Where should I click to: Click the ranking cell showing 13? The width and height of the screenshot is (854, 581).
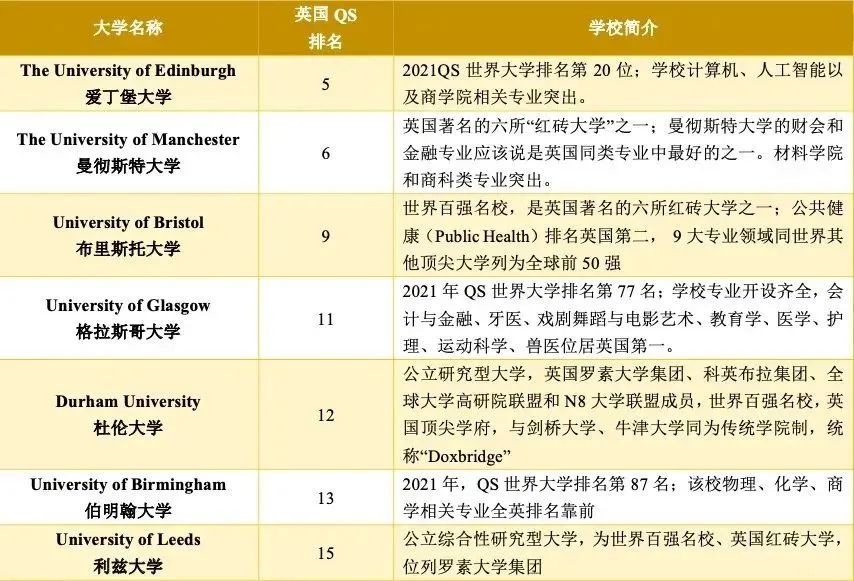coord(325,497)
